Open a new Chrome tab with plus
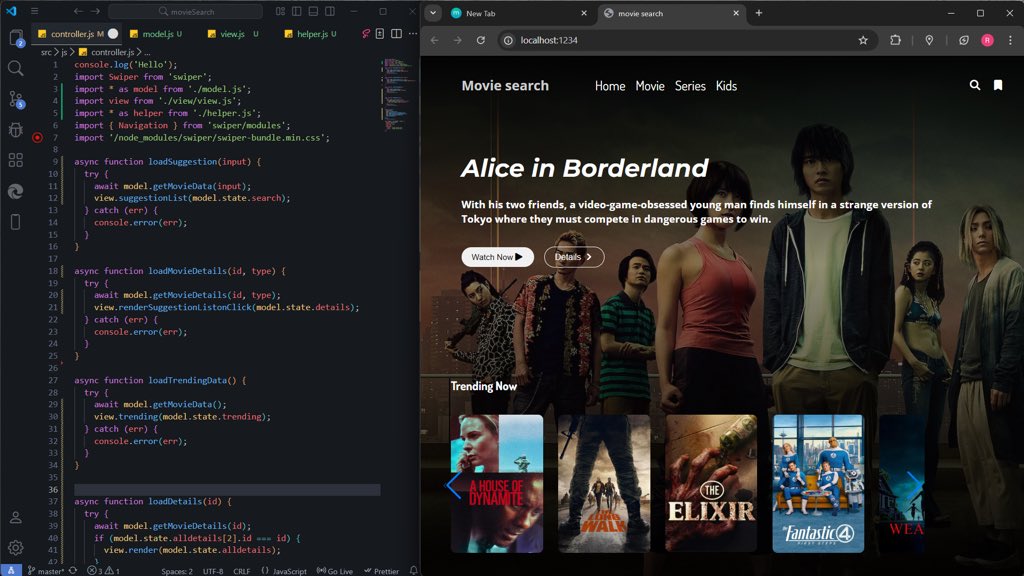The width and height of the screenshot is (1024, 576). pos(759,13)
